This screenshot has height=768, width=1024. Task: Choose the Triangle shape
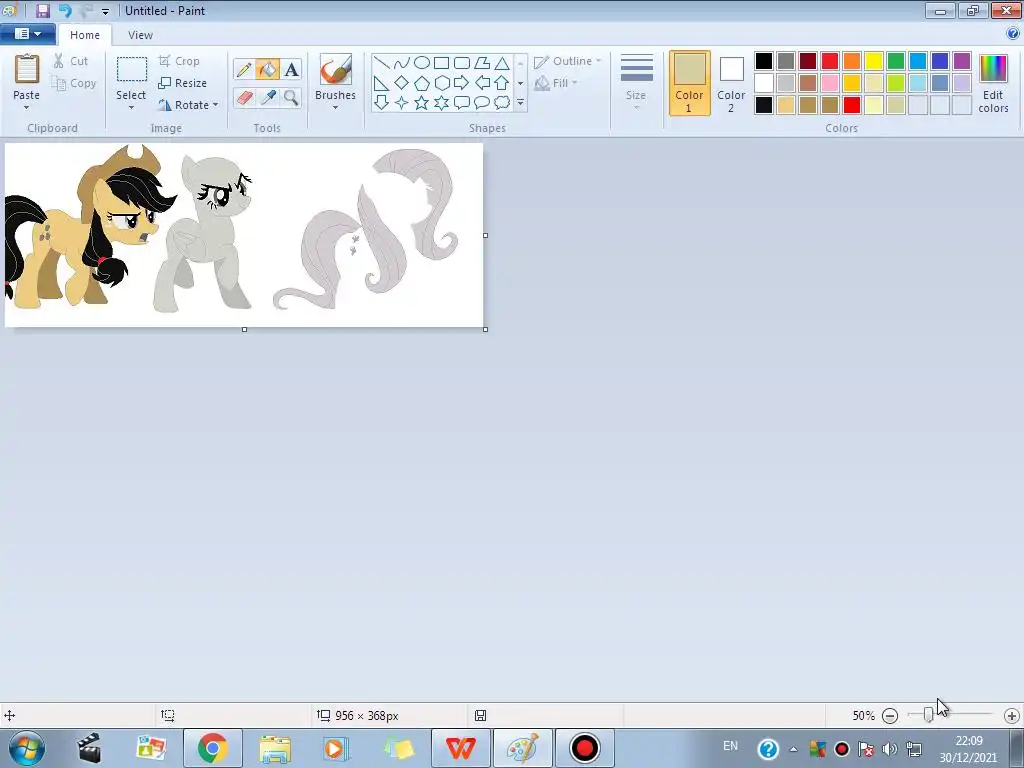(502, 63)
